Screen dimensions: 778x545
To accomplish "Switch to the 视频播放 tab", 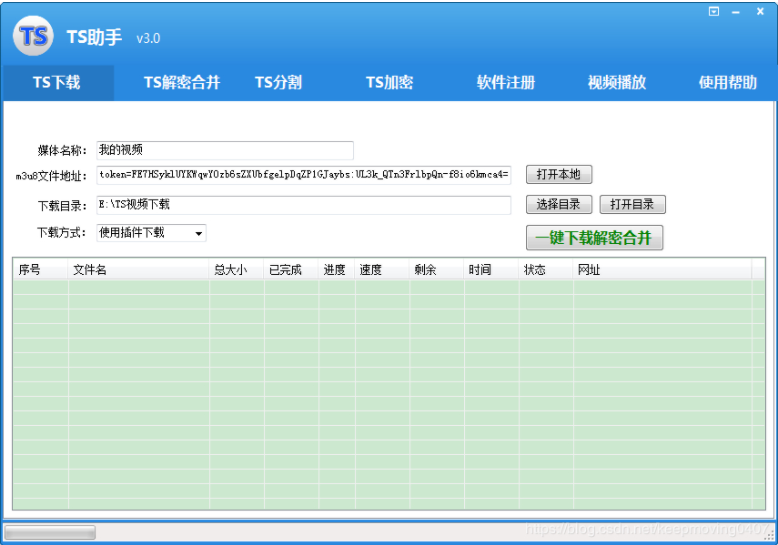I will click(x=616, y=83).
